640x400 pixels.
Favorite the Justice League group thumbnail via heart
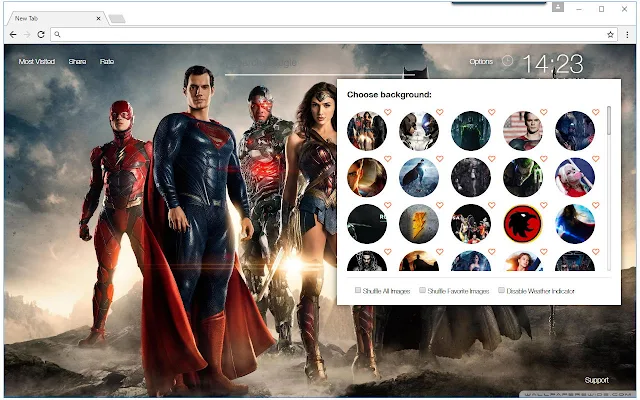388,112
